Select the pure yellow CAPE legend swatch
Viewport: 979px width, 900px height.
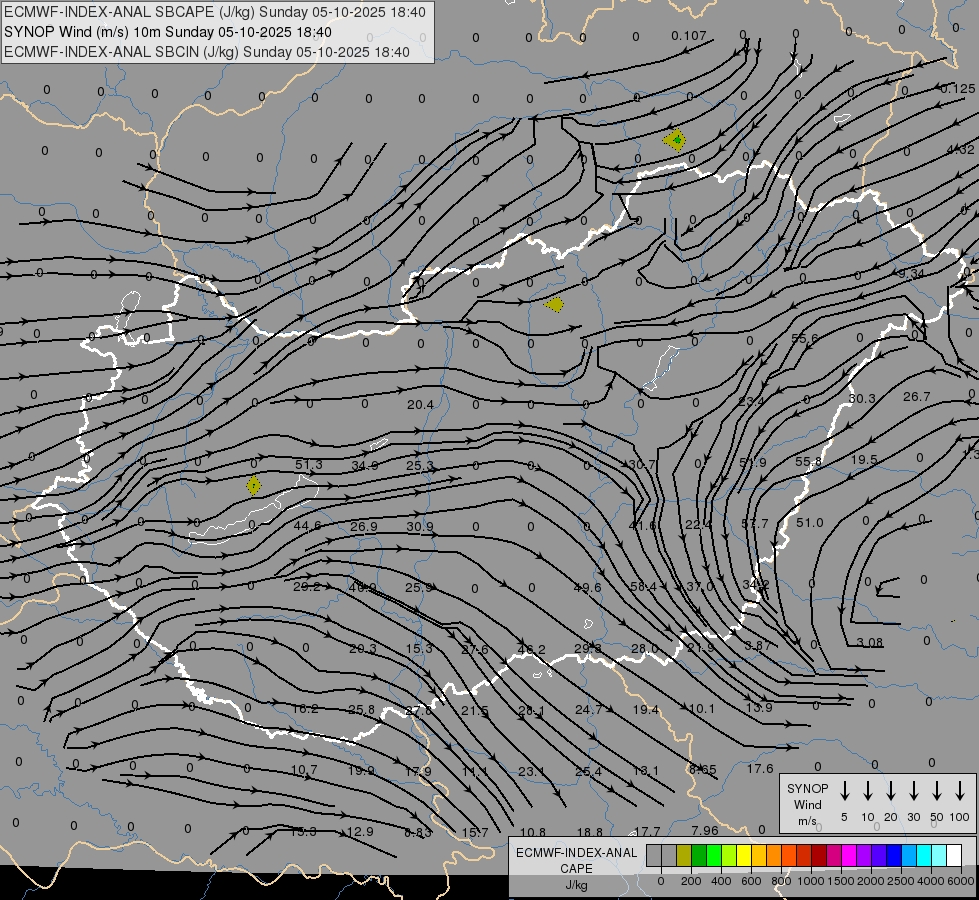click(x=744, y=855)
